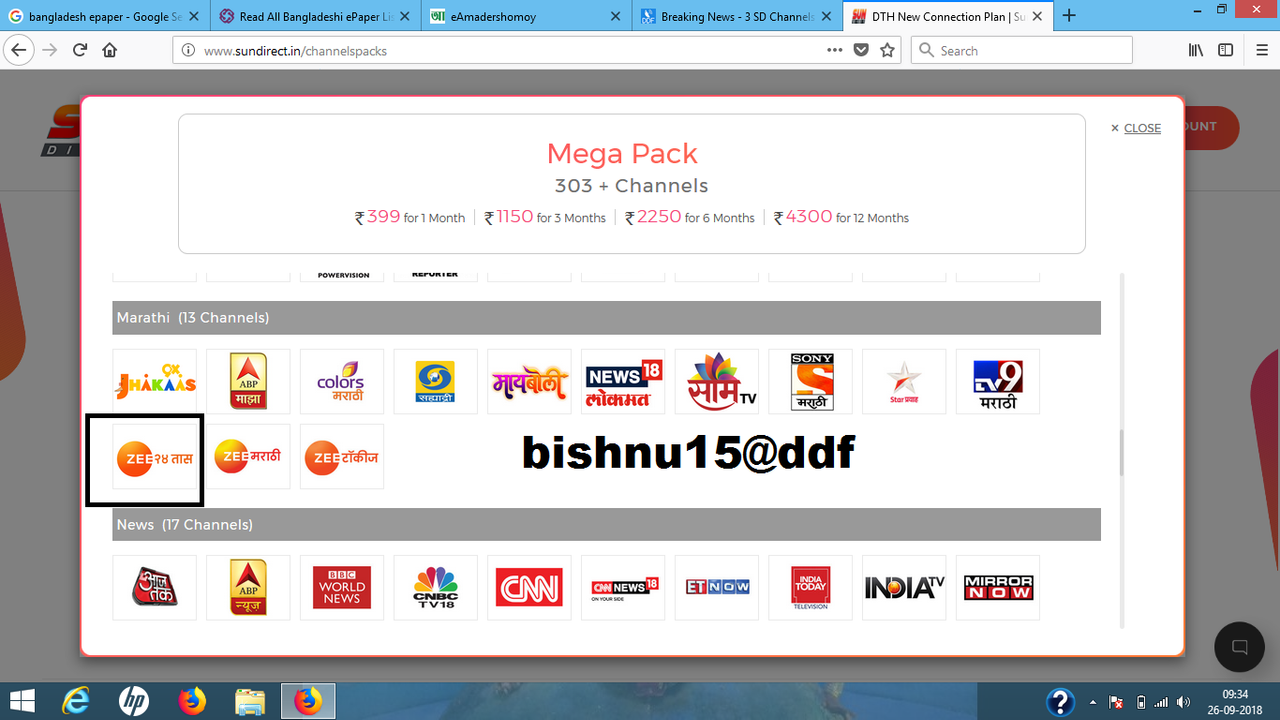The height and width of the screenshot is (720, 1280).
Task: Click the 1150 for 3 Months price
Action: (x=546, y=217)
